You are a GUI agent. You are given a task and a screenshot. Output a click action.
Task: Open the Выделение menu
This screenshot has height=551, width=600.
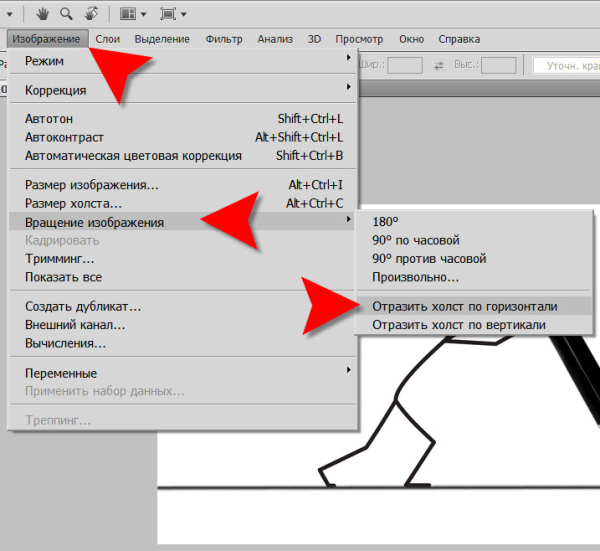pos(162,39)
